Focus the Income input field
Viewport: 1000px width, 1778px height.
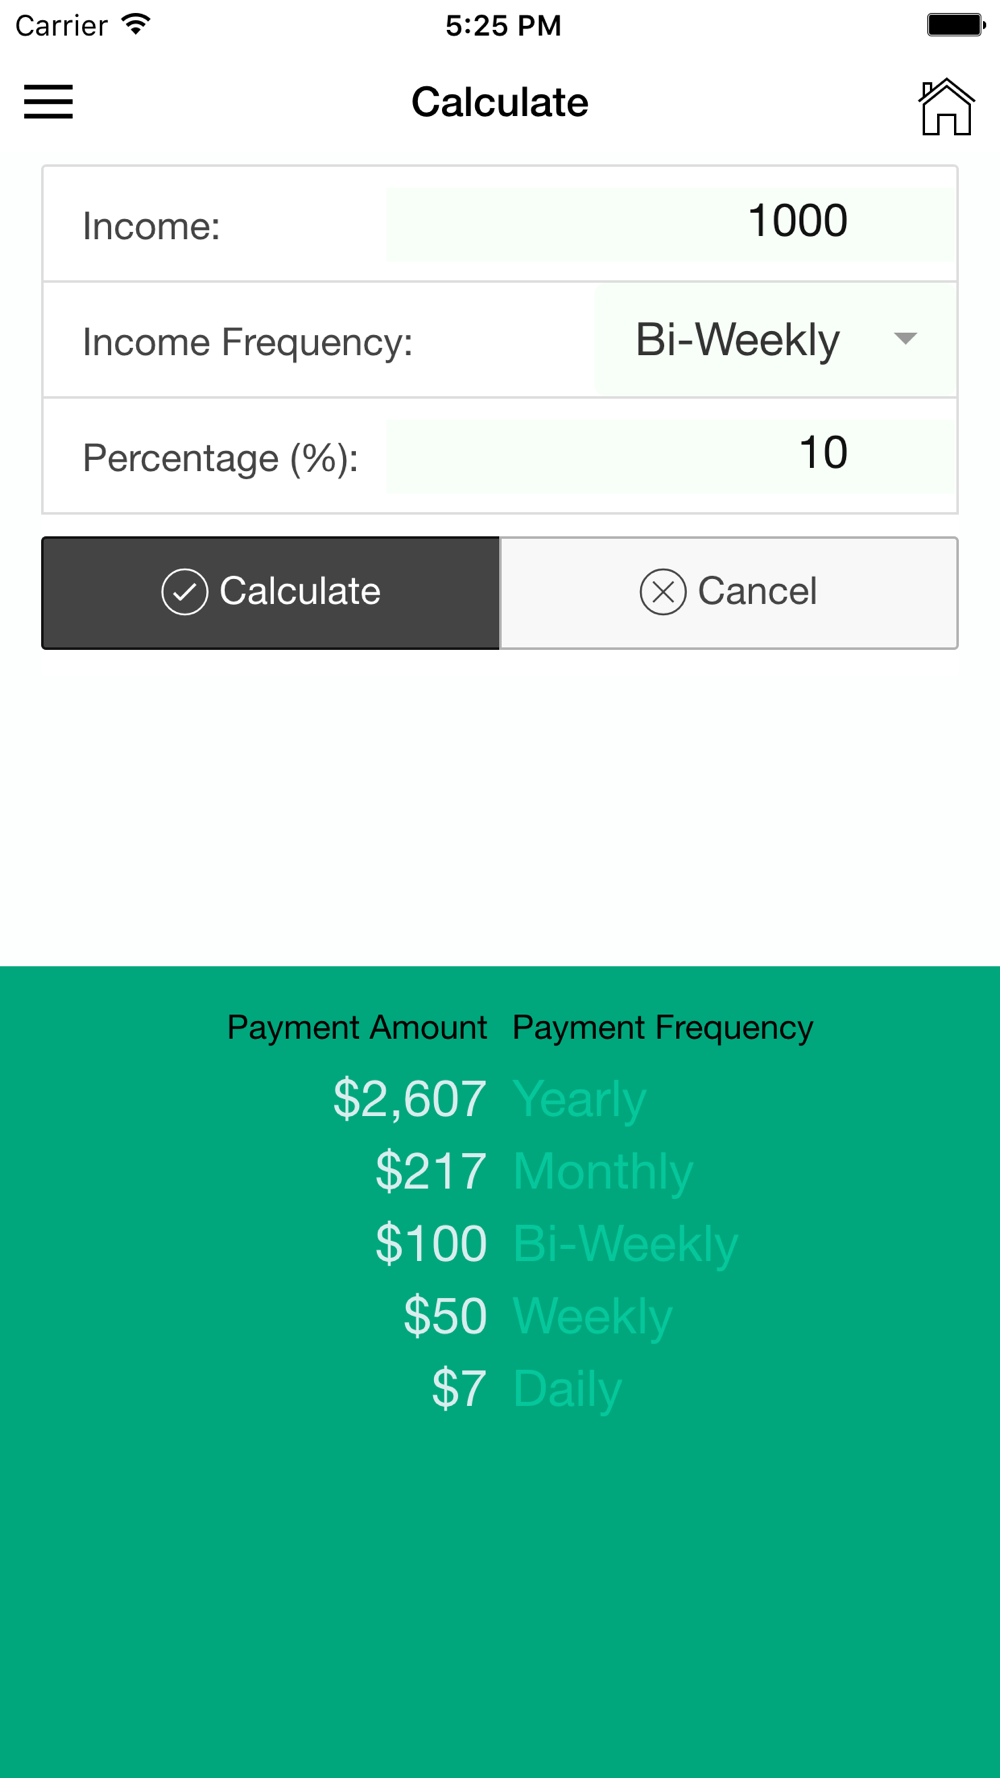pos(670,222)
